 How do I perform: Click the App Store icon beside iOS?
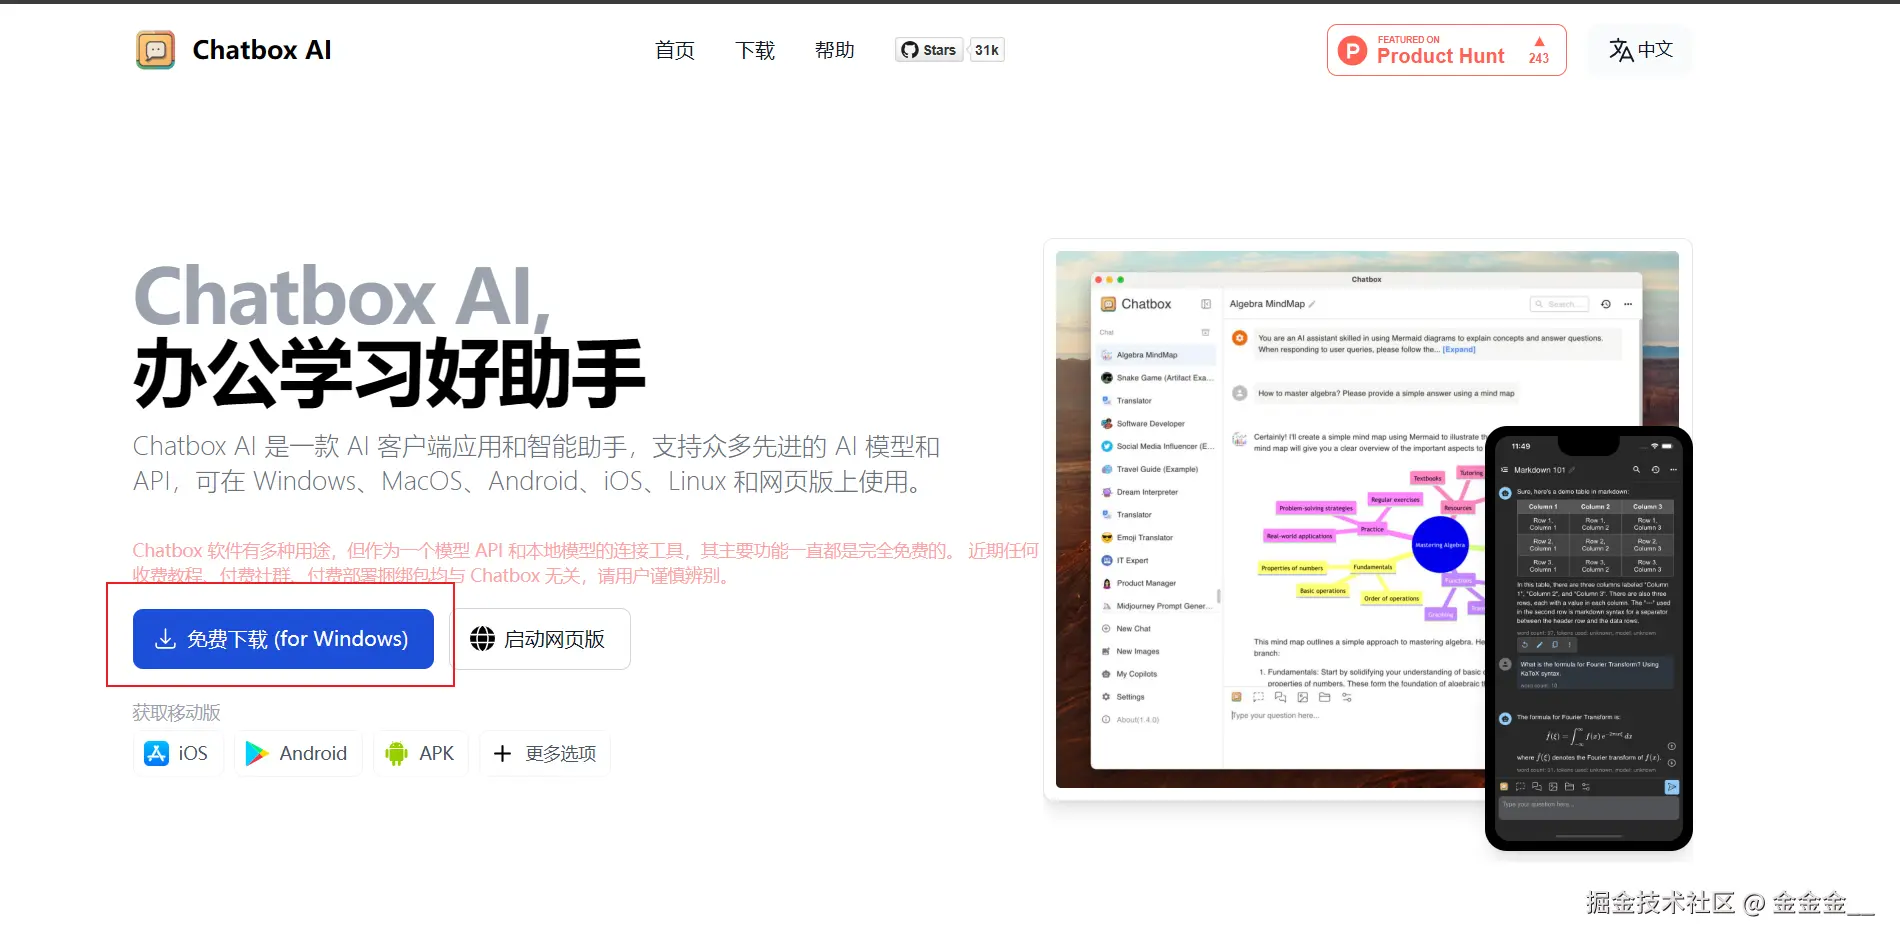(x=156, y=753)
